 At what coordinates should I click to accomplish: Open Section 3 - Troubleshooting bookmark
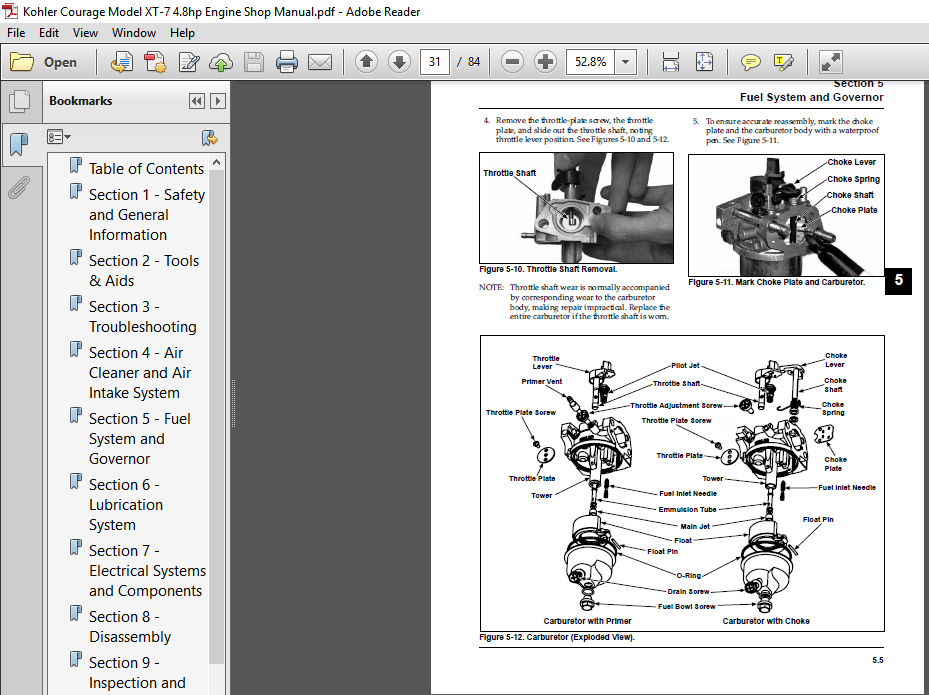tap(142, 316)
